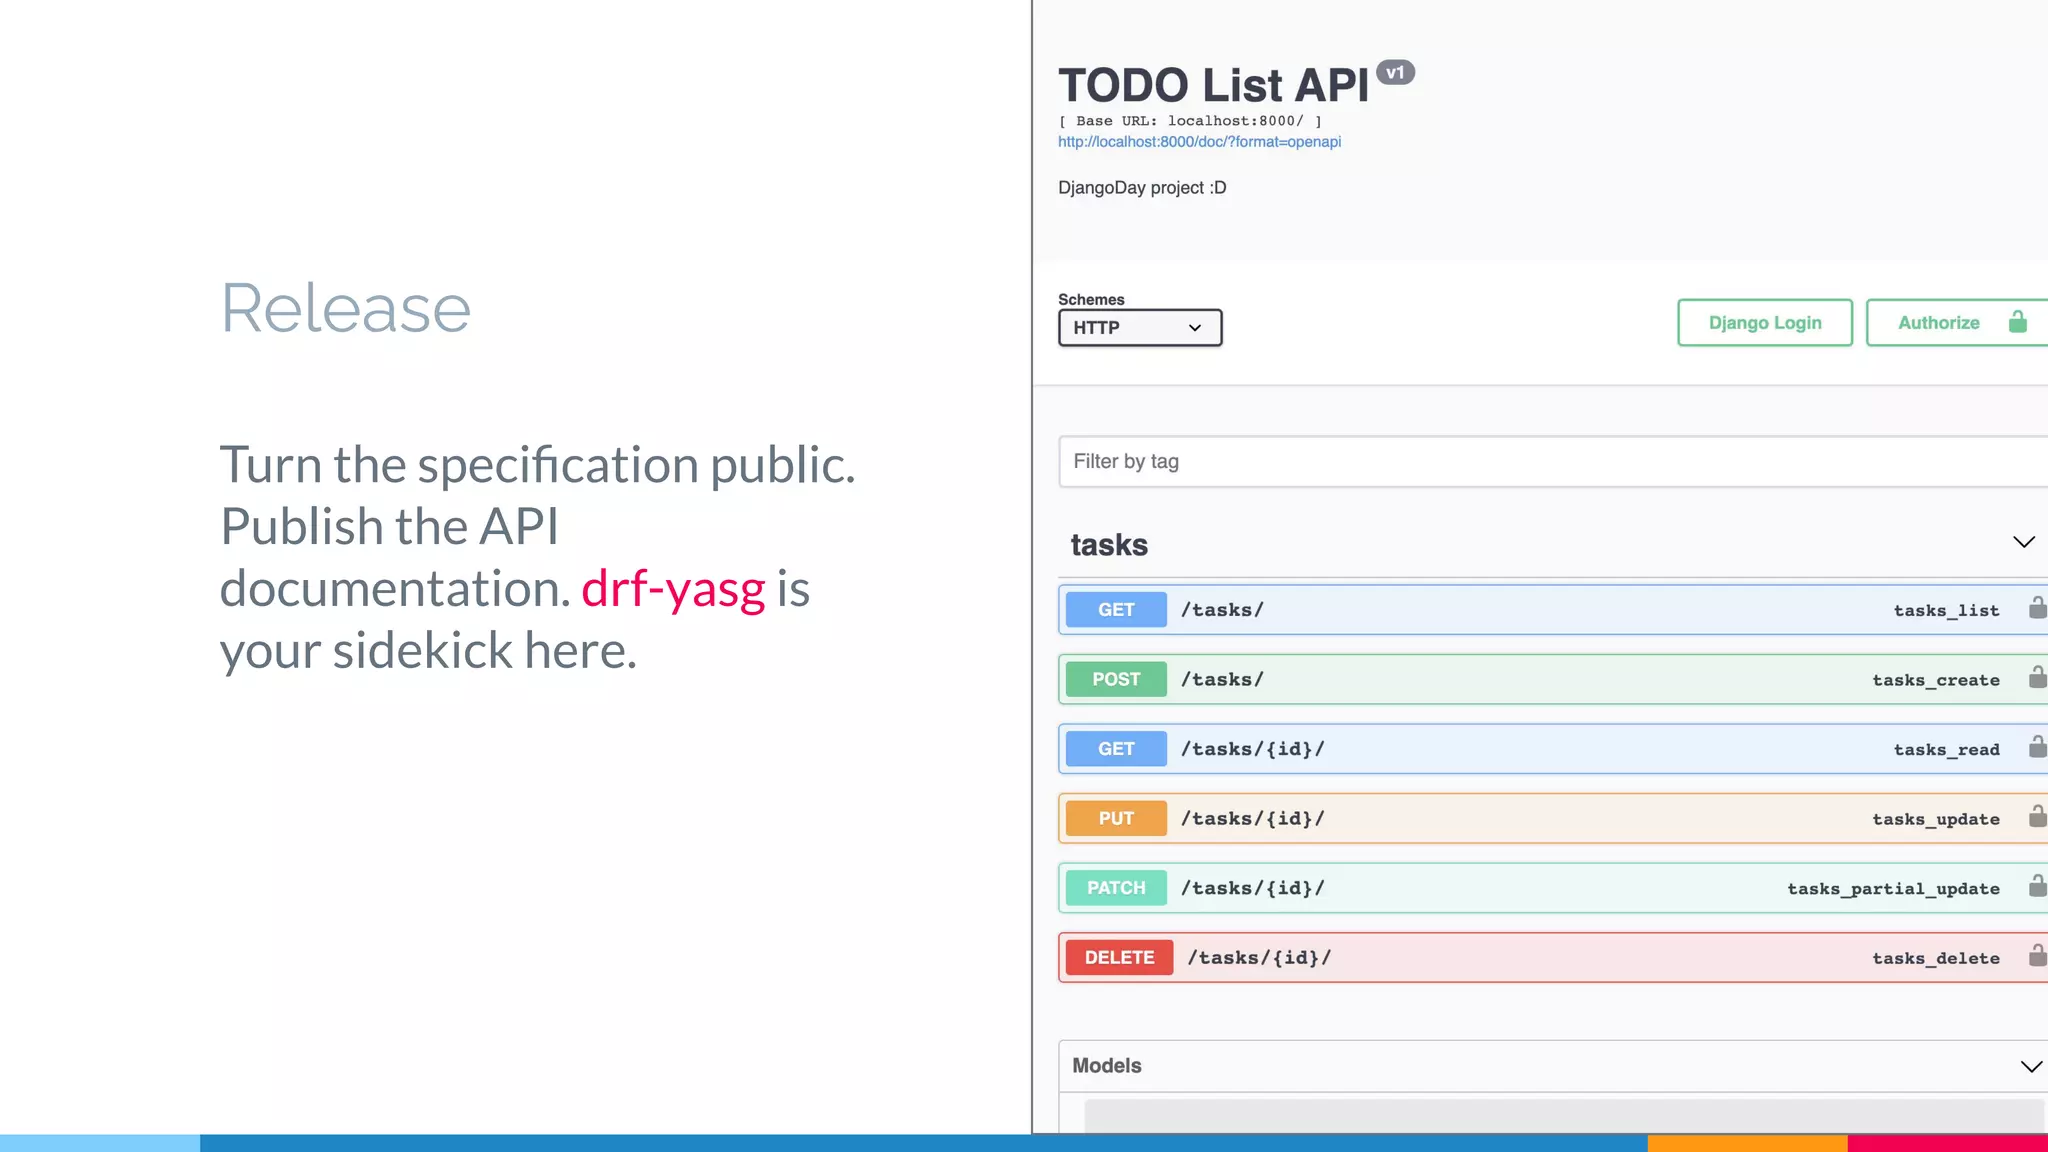Image resolution: width=2048 pixels, height=1152 pixels.
Task: Collapse the tasks section chevron
Action: coord(2023,542)
